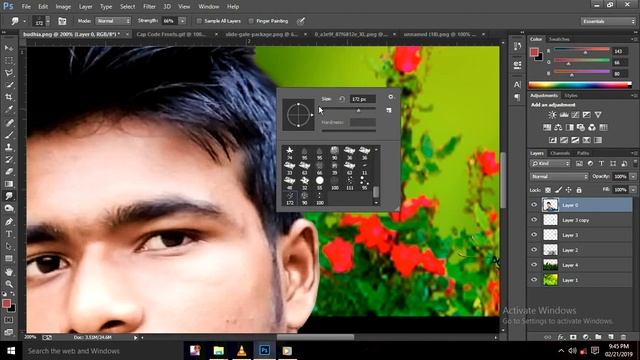Image resolution: width=640 pixels, height=360 pixels.
Task: Select the Layer 4 thumbnail
Action: click(550, 265)
